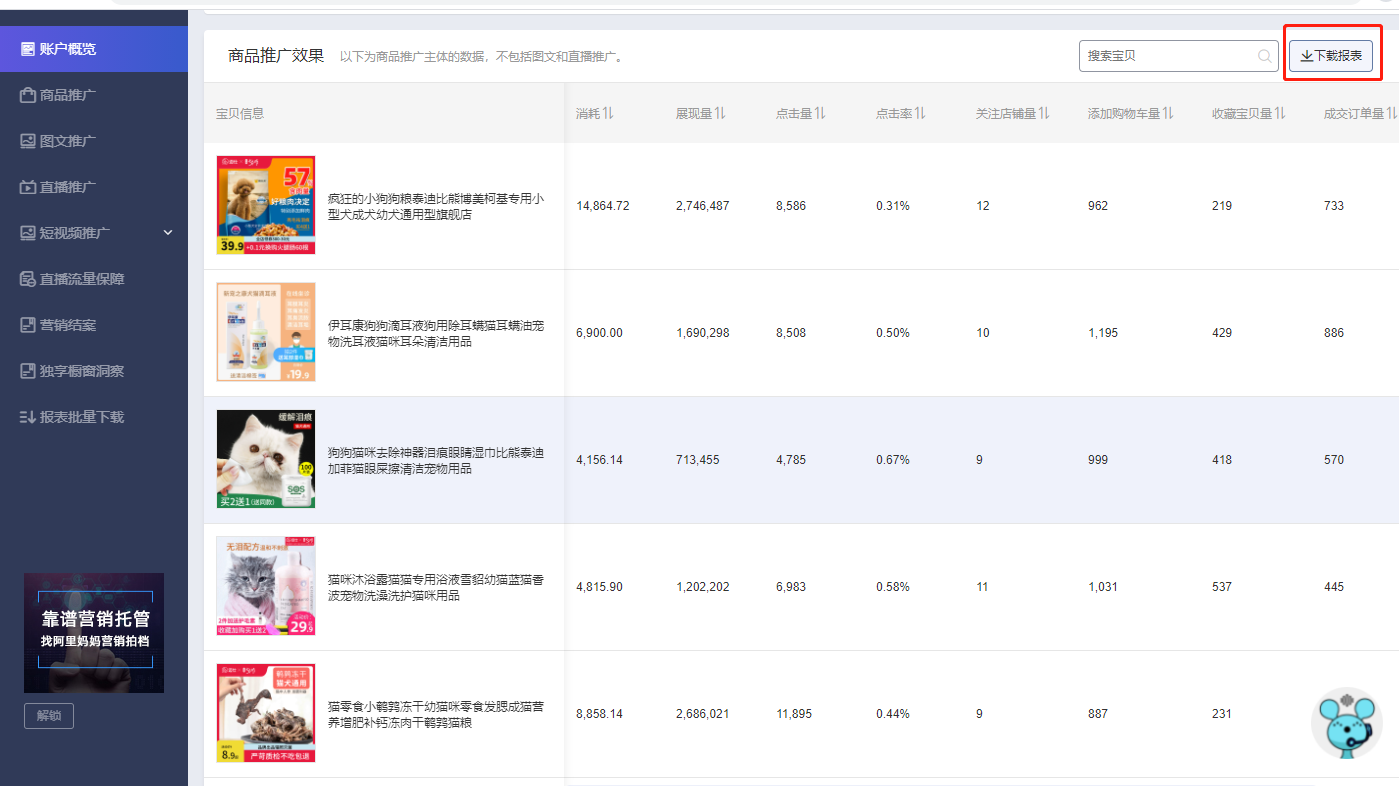This screenshot has width=1399, height=786.
Task: Click the 商品推广效果 section heading
Action: 276,56
